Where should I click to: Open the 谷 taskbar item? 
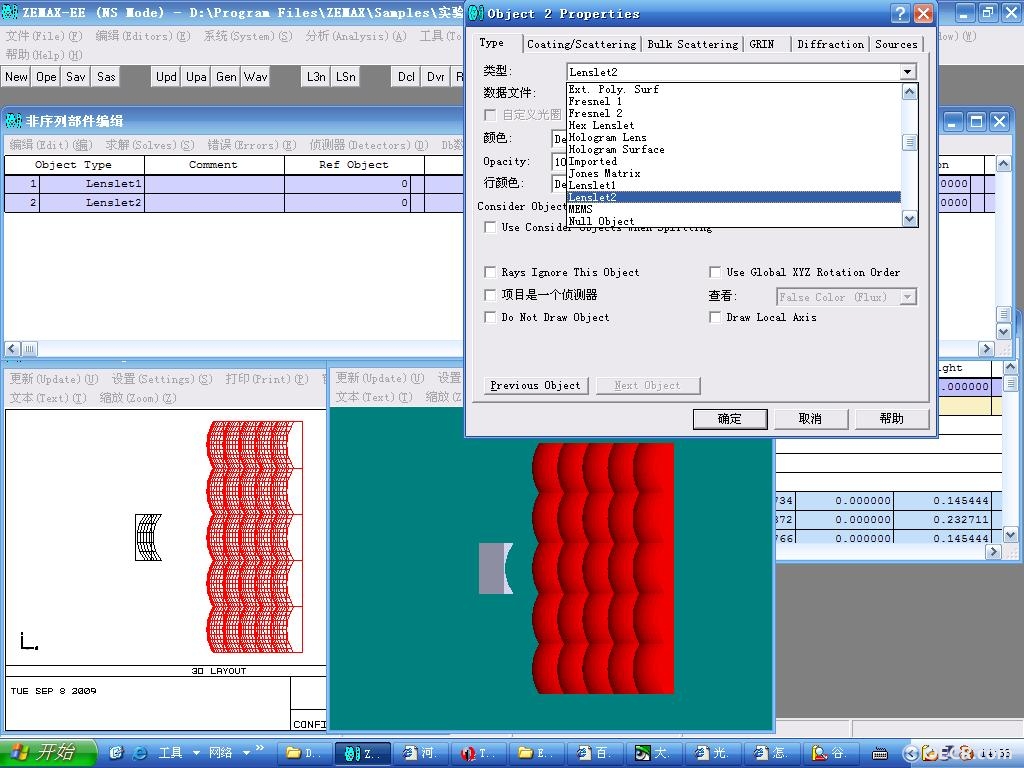pos(831,753)
